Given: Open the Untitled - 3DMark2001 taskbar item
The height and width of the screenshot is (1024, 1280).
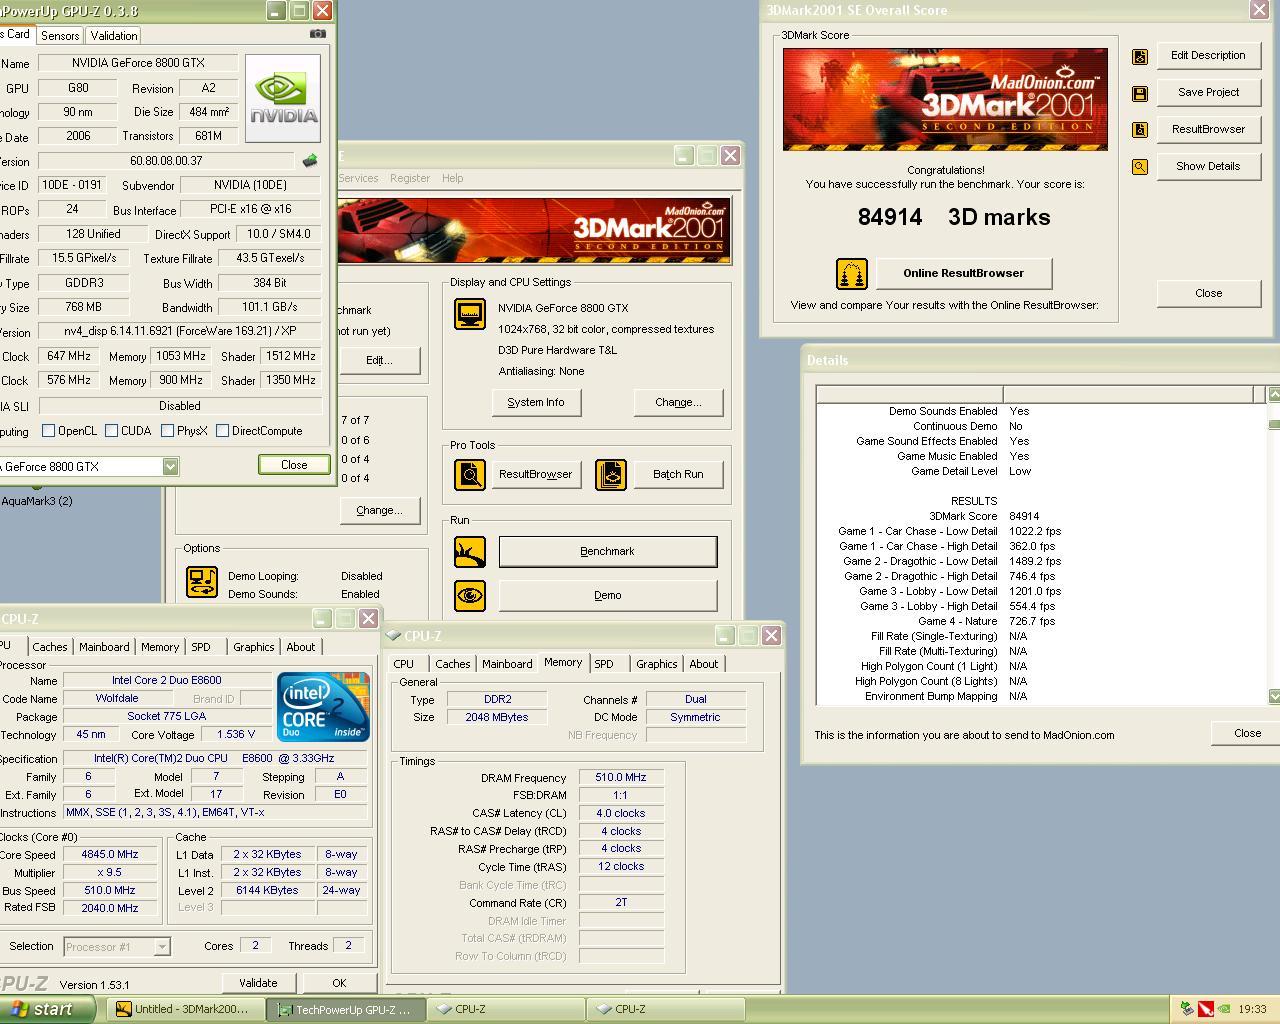Looking at the screenshot, I should coord(185,1009).
